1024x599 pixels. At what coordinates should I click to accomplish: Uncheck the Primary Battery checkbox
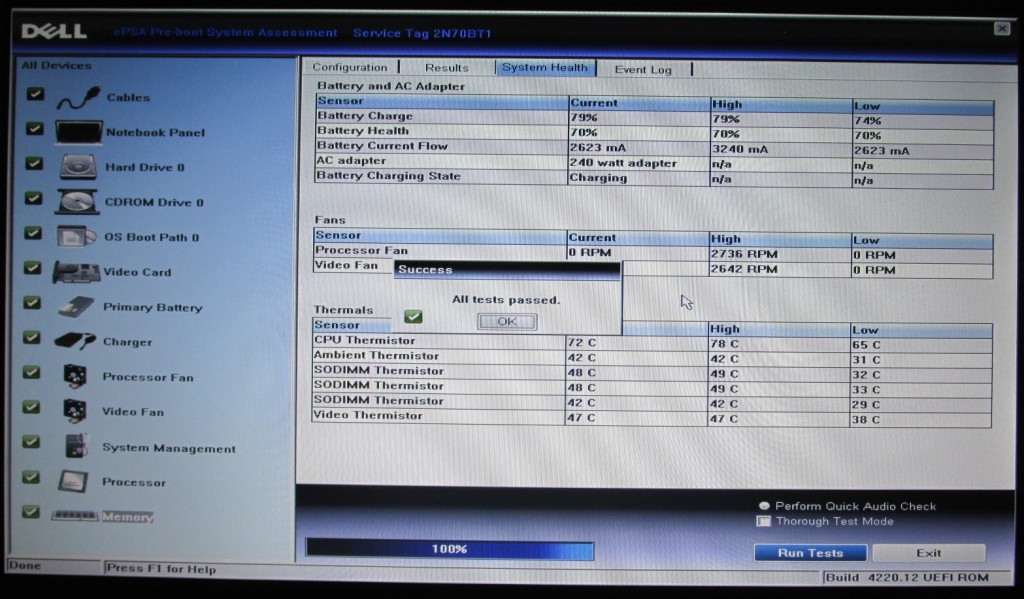pyautogui.click(x=31, y=303)
